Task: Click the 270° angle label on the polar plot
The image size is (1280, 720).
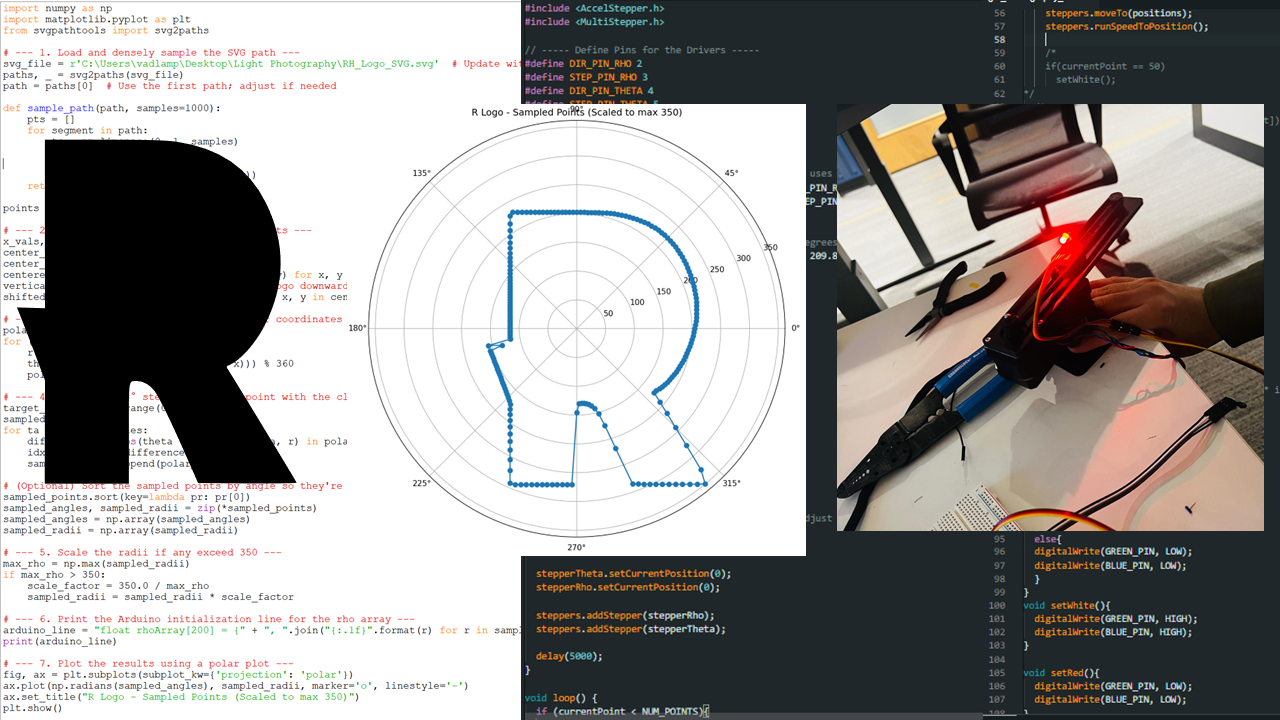Action: 576,548
